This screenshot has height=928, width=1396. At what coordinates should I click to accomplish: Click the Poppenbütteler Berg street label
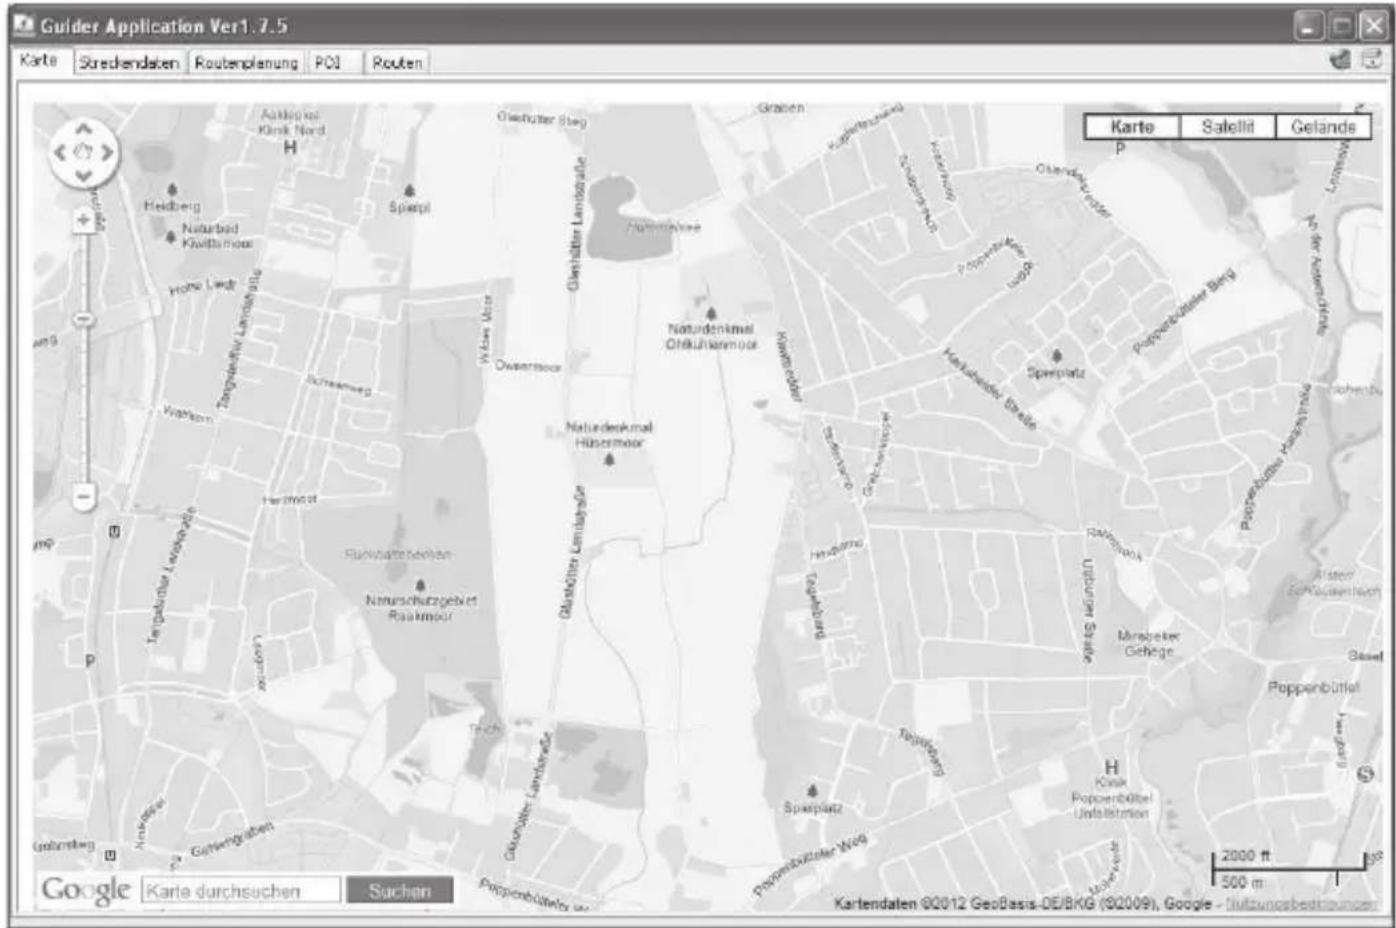coord(1184,310)
